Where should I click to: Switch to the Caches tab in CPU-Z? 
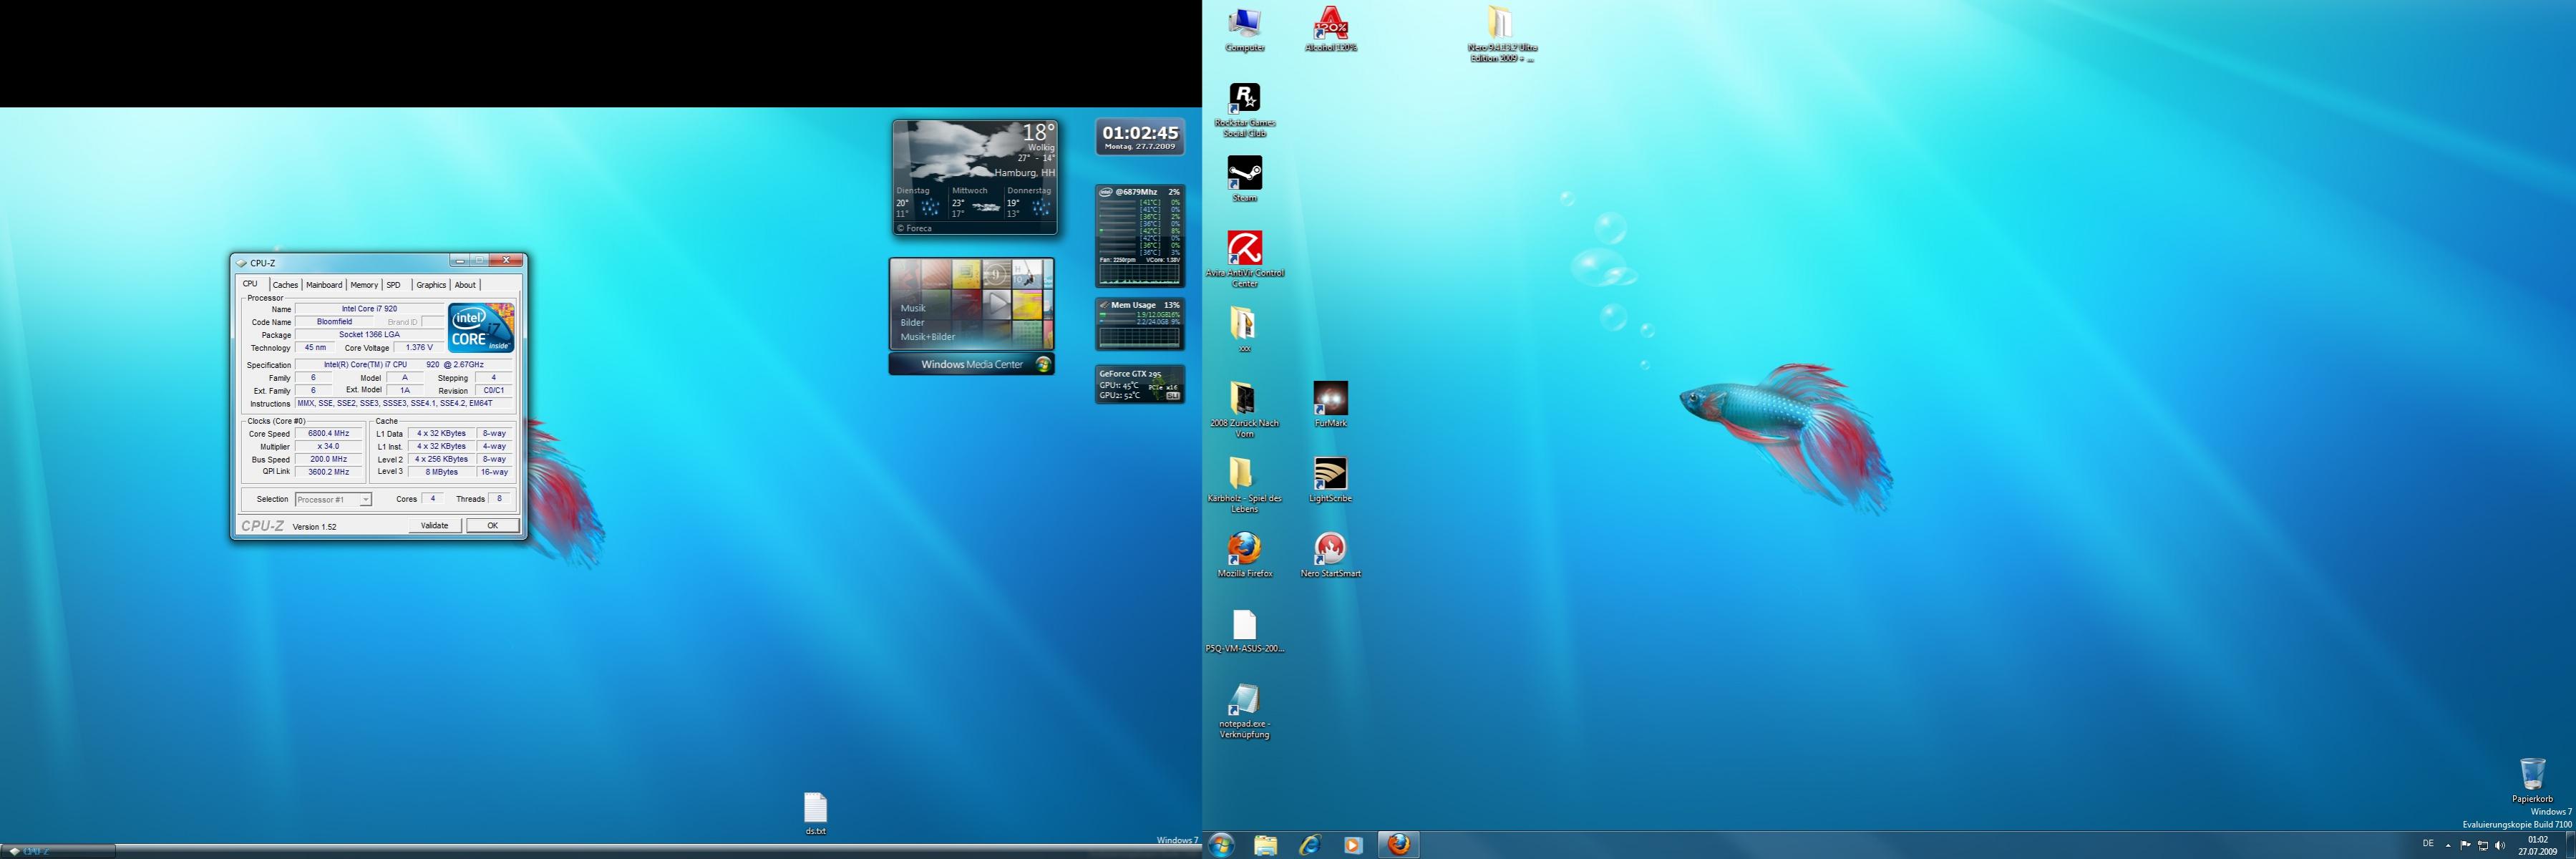(285, 285)
